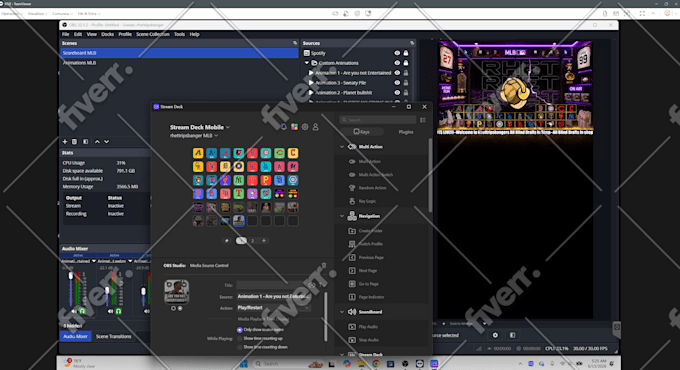Select the Switch Profile action
Image resolution: width=680 pixels, height=370 pixels.
(x=366, y=244)
